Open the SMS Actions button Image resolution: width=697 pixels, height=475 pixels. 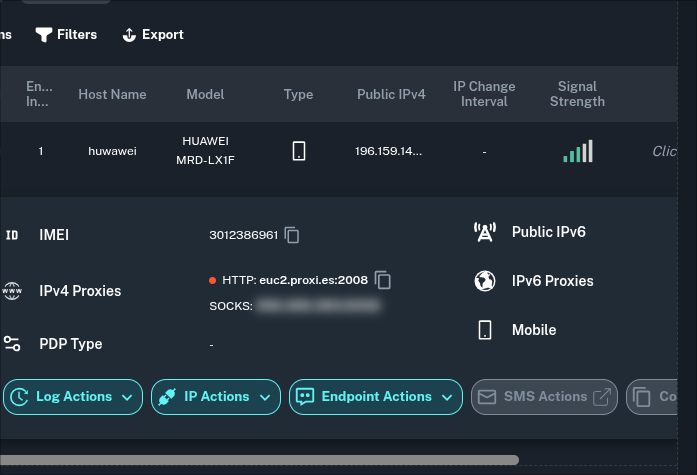click(x=544, y=397)
